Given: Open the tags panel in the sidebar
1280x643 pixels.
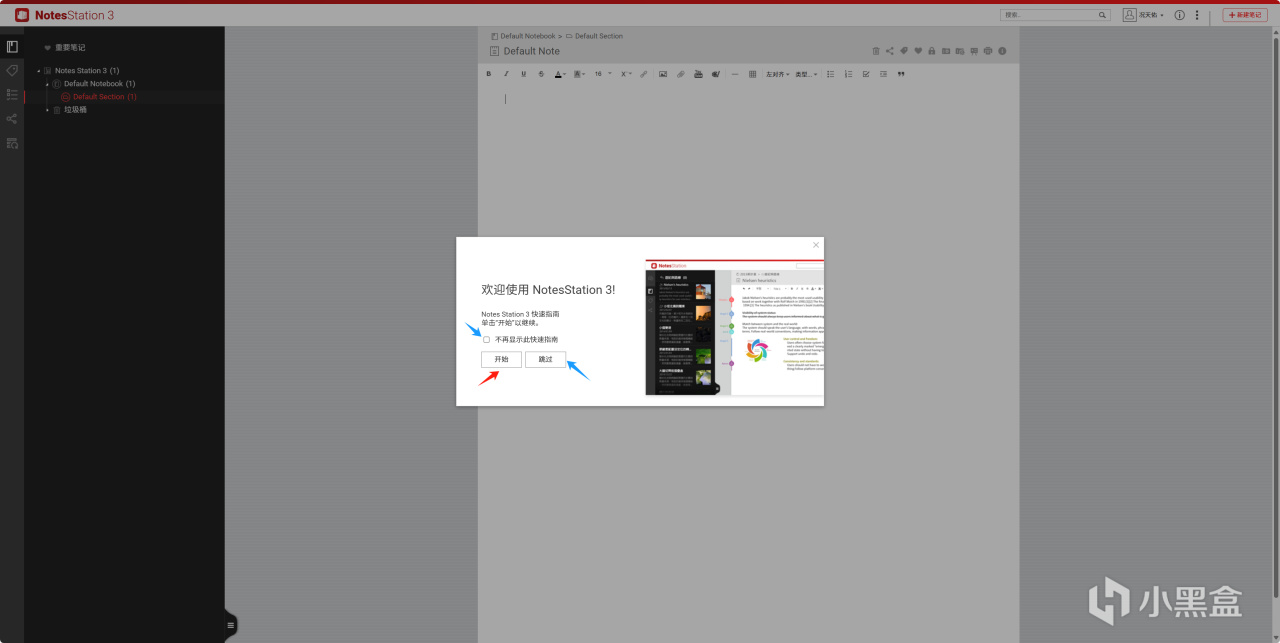Looking at the screenshot, I should 12,71.
